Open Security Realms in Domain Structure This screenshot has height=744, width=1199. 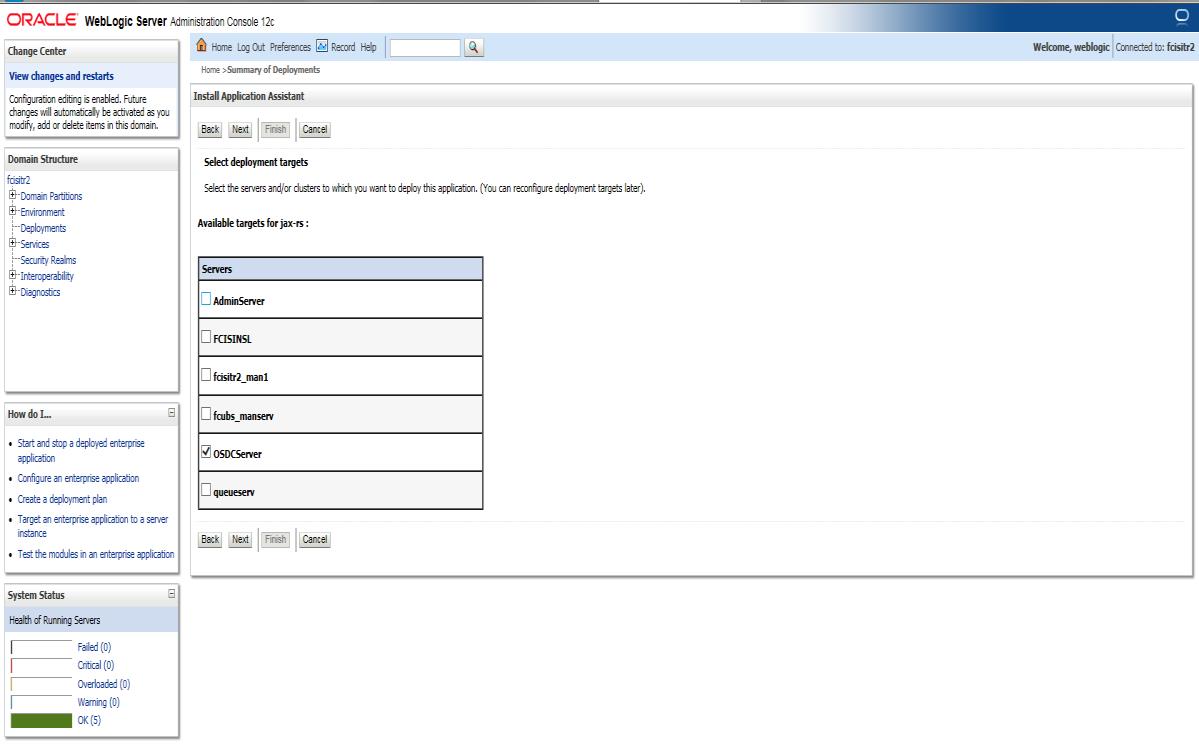point(48,260)
